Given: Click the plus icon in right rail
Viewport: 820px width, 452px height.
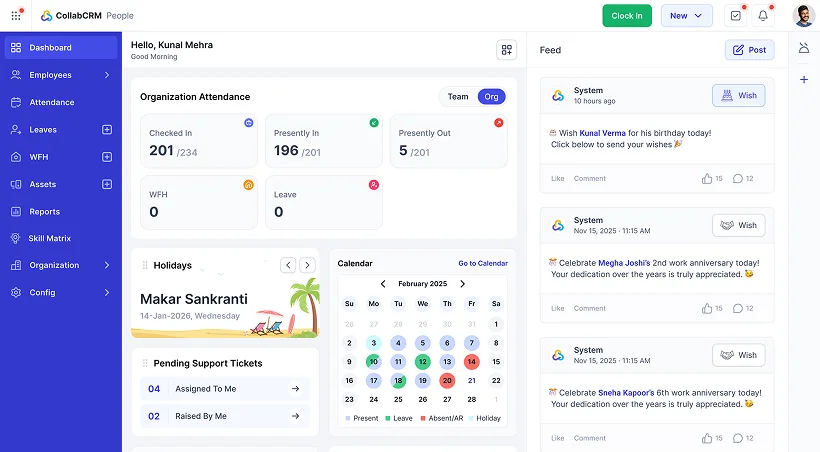Looking at the screenshot, I should tap(804, 80).
